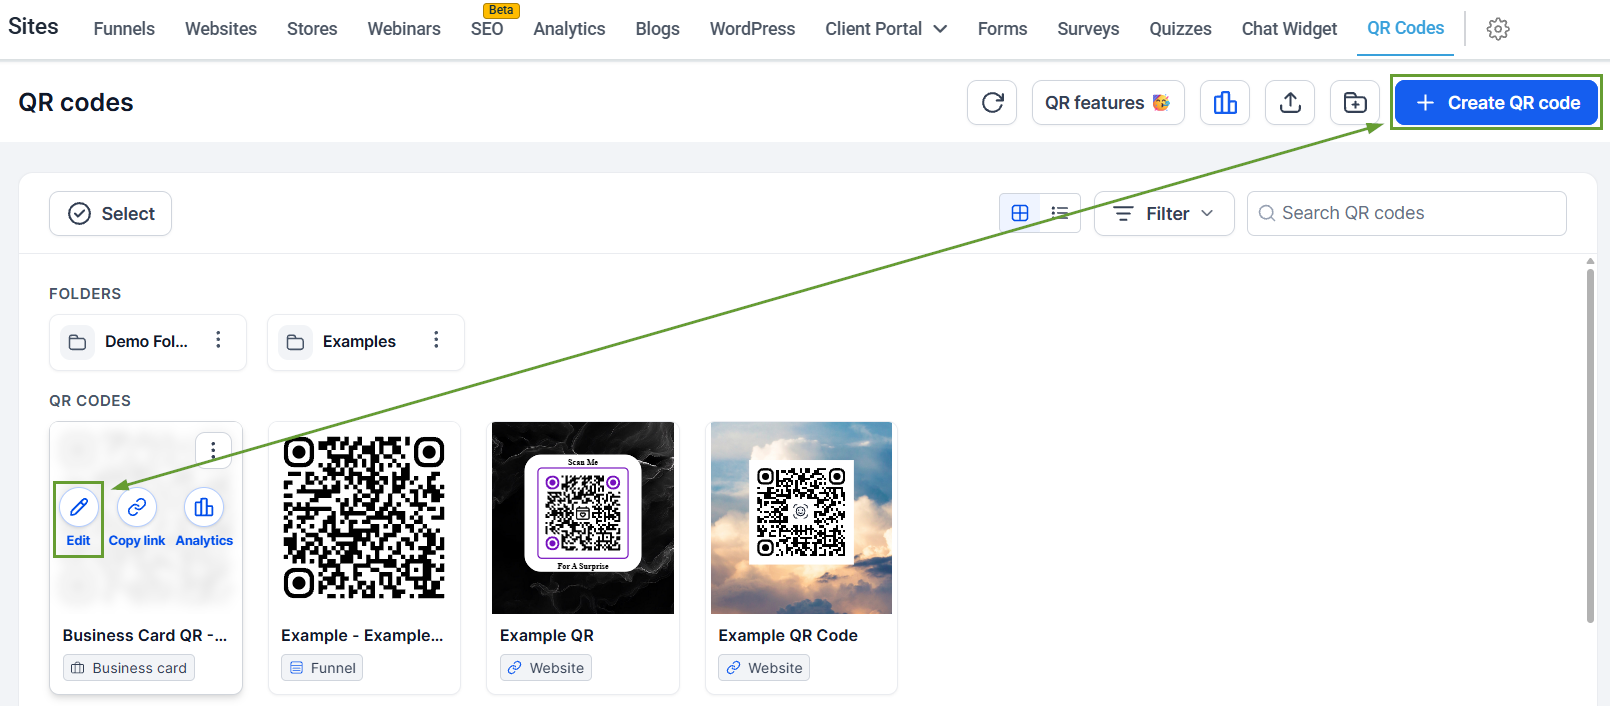Screen dimensions: 1610x706
Task: Open Analytics icon on Business Card QR
Action: point(204,507)
